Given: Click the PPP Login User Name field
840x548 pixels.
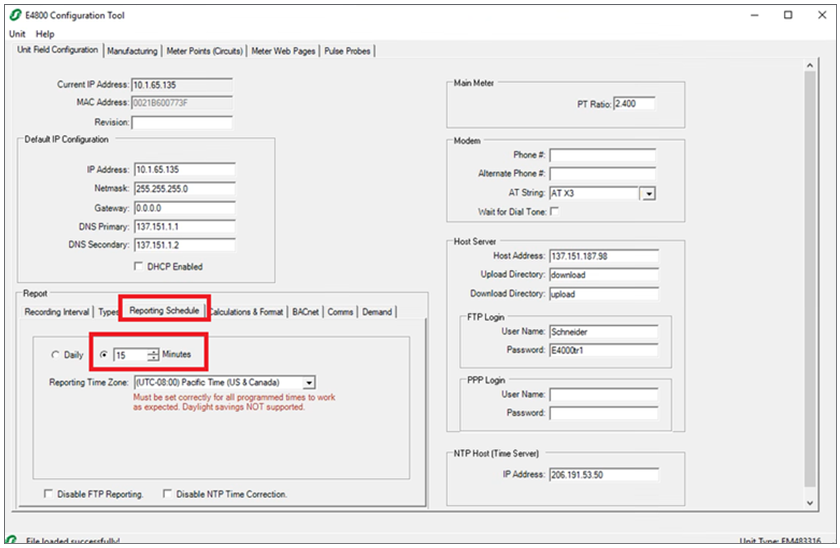Looking at the screenshot, I should pos(604,395).
